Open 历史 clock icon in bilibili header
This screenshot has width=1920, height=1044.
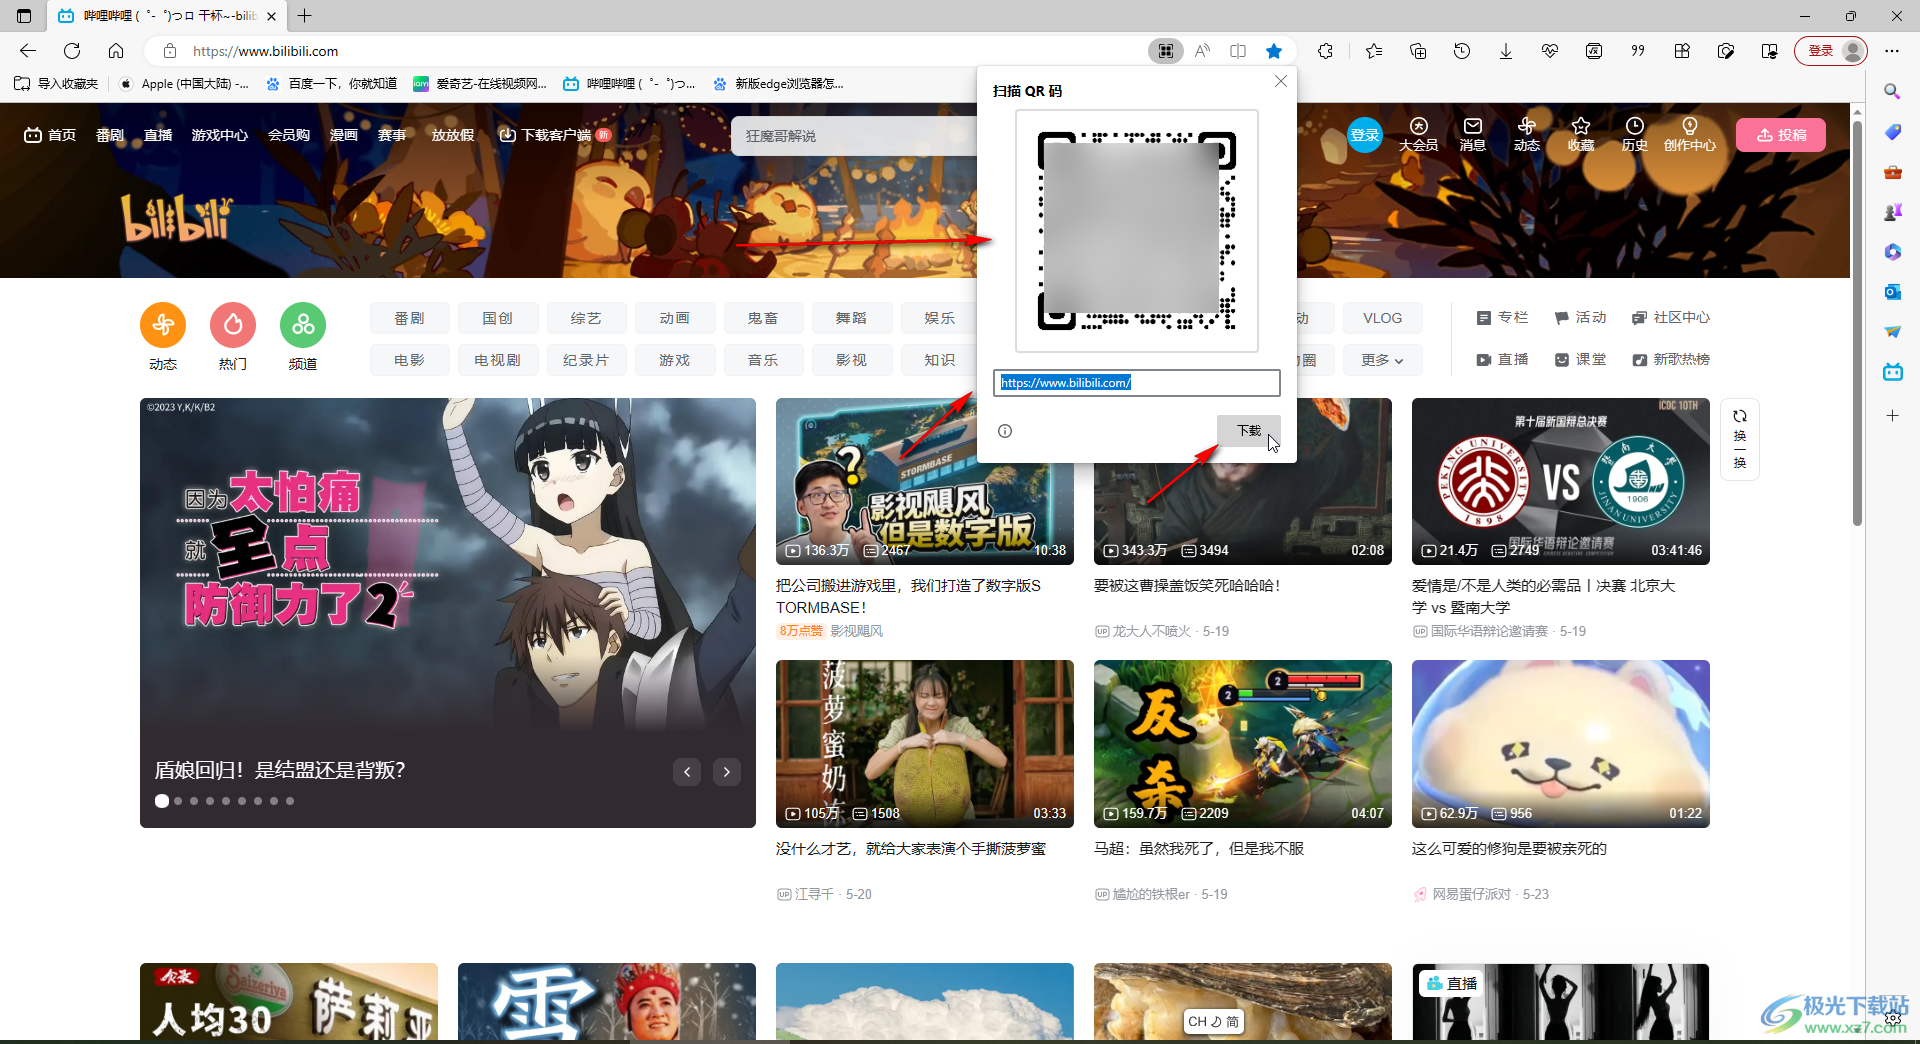click(1635, 134)
